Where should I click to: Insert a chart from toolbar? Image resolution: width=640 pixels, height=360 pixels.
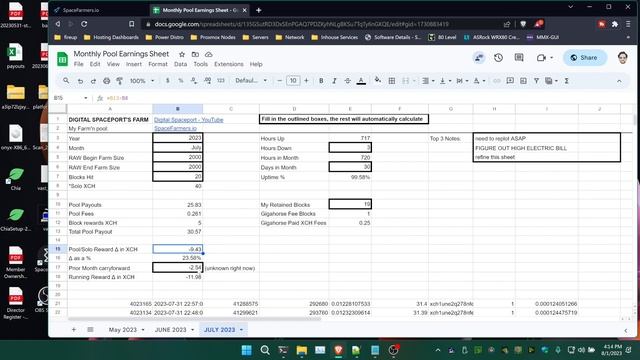coord(523,81)
